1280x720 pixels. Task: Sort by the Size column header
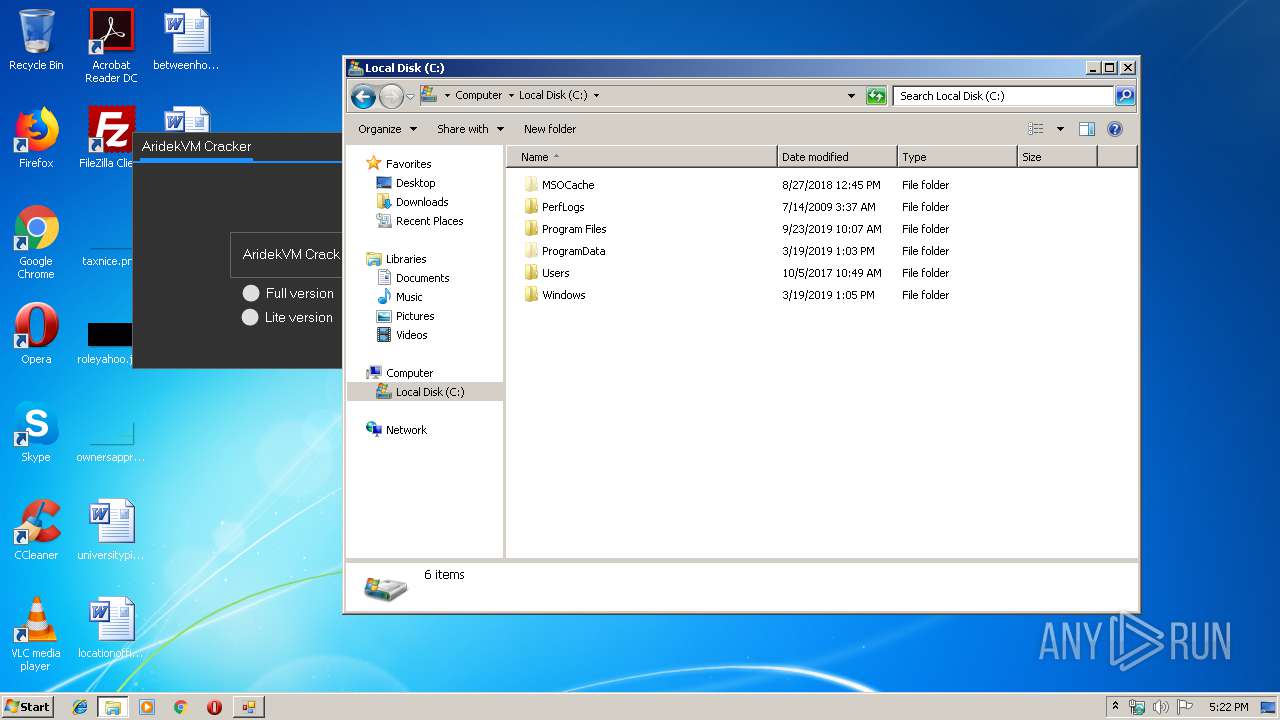coord(1057,157)
